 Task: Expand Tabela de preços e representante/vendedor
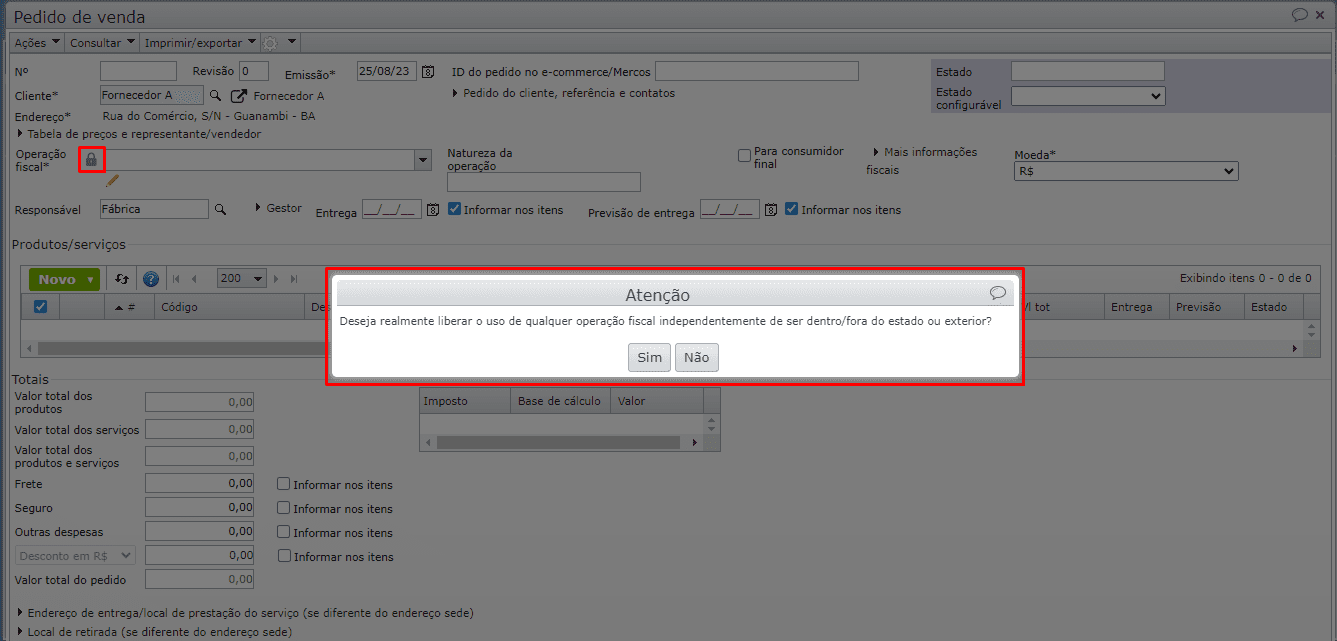[x=138, y=134]
